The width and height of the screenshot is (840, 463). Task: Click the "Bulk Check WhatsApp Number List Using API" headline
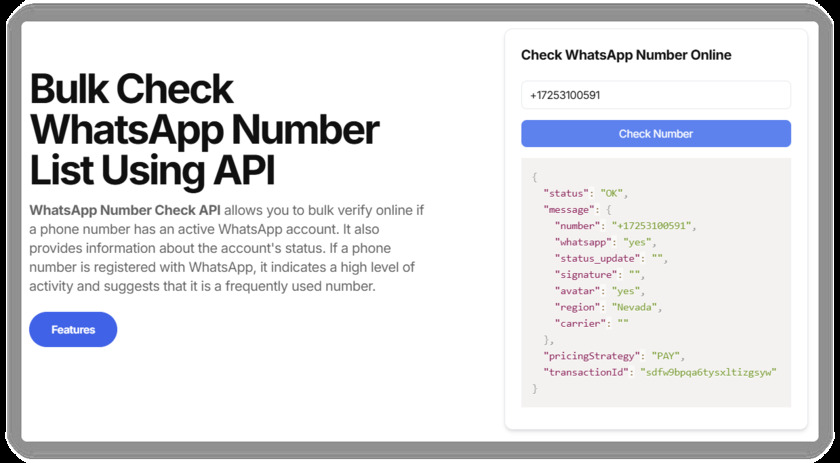(204, 130)
